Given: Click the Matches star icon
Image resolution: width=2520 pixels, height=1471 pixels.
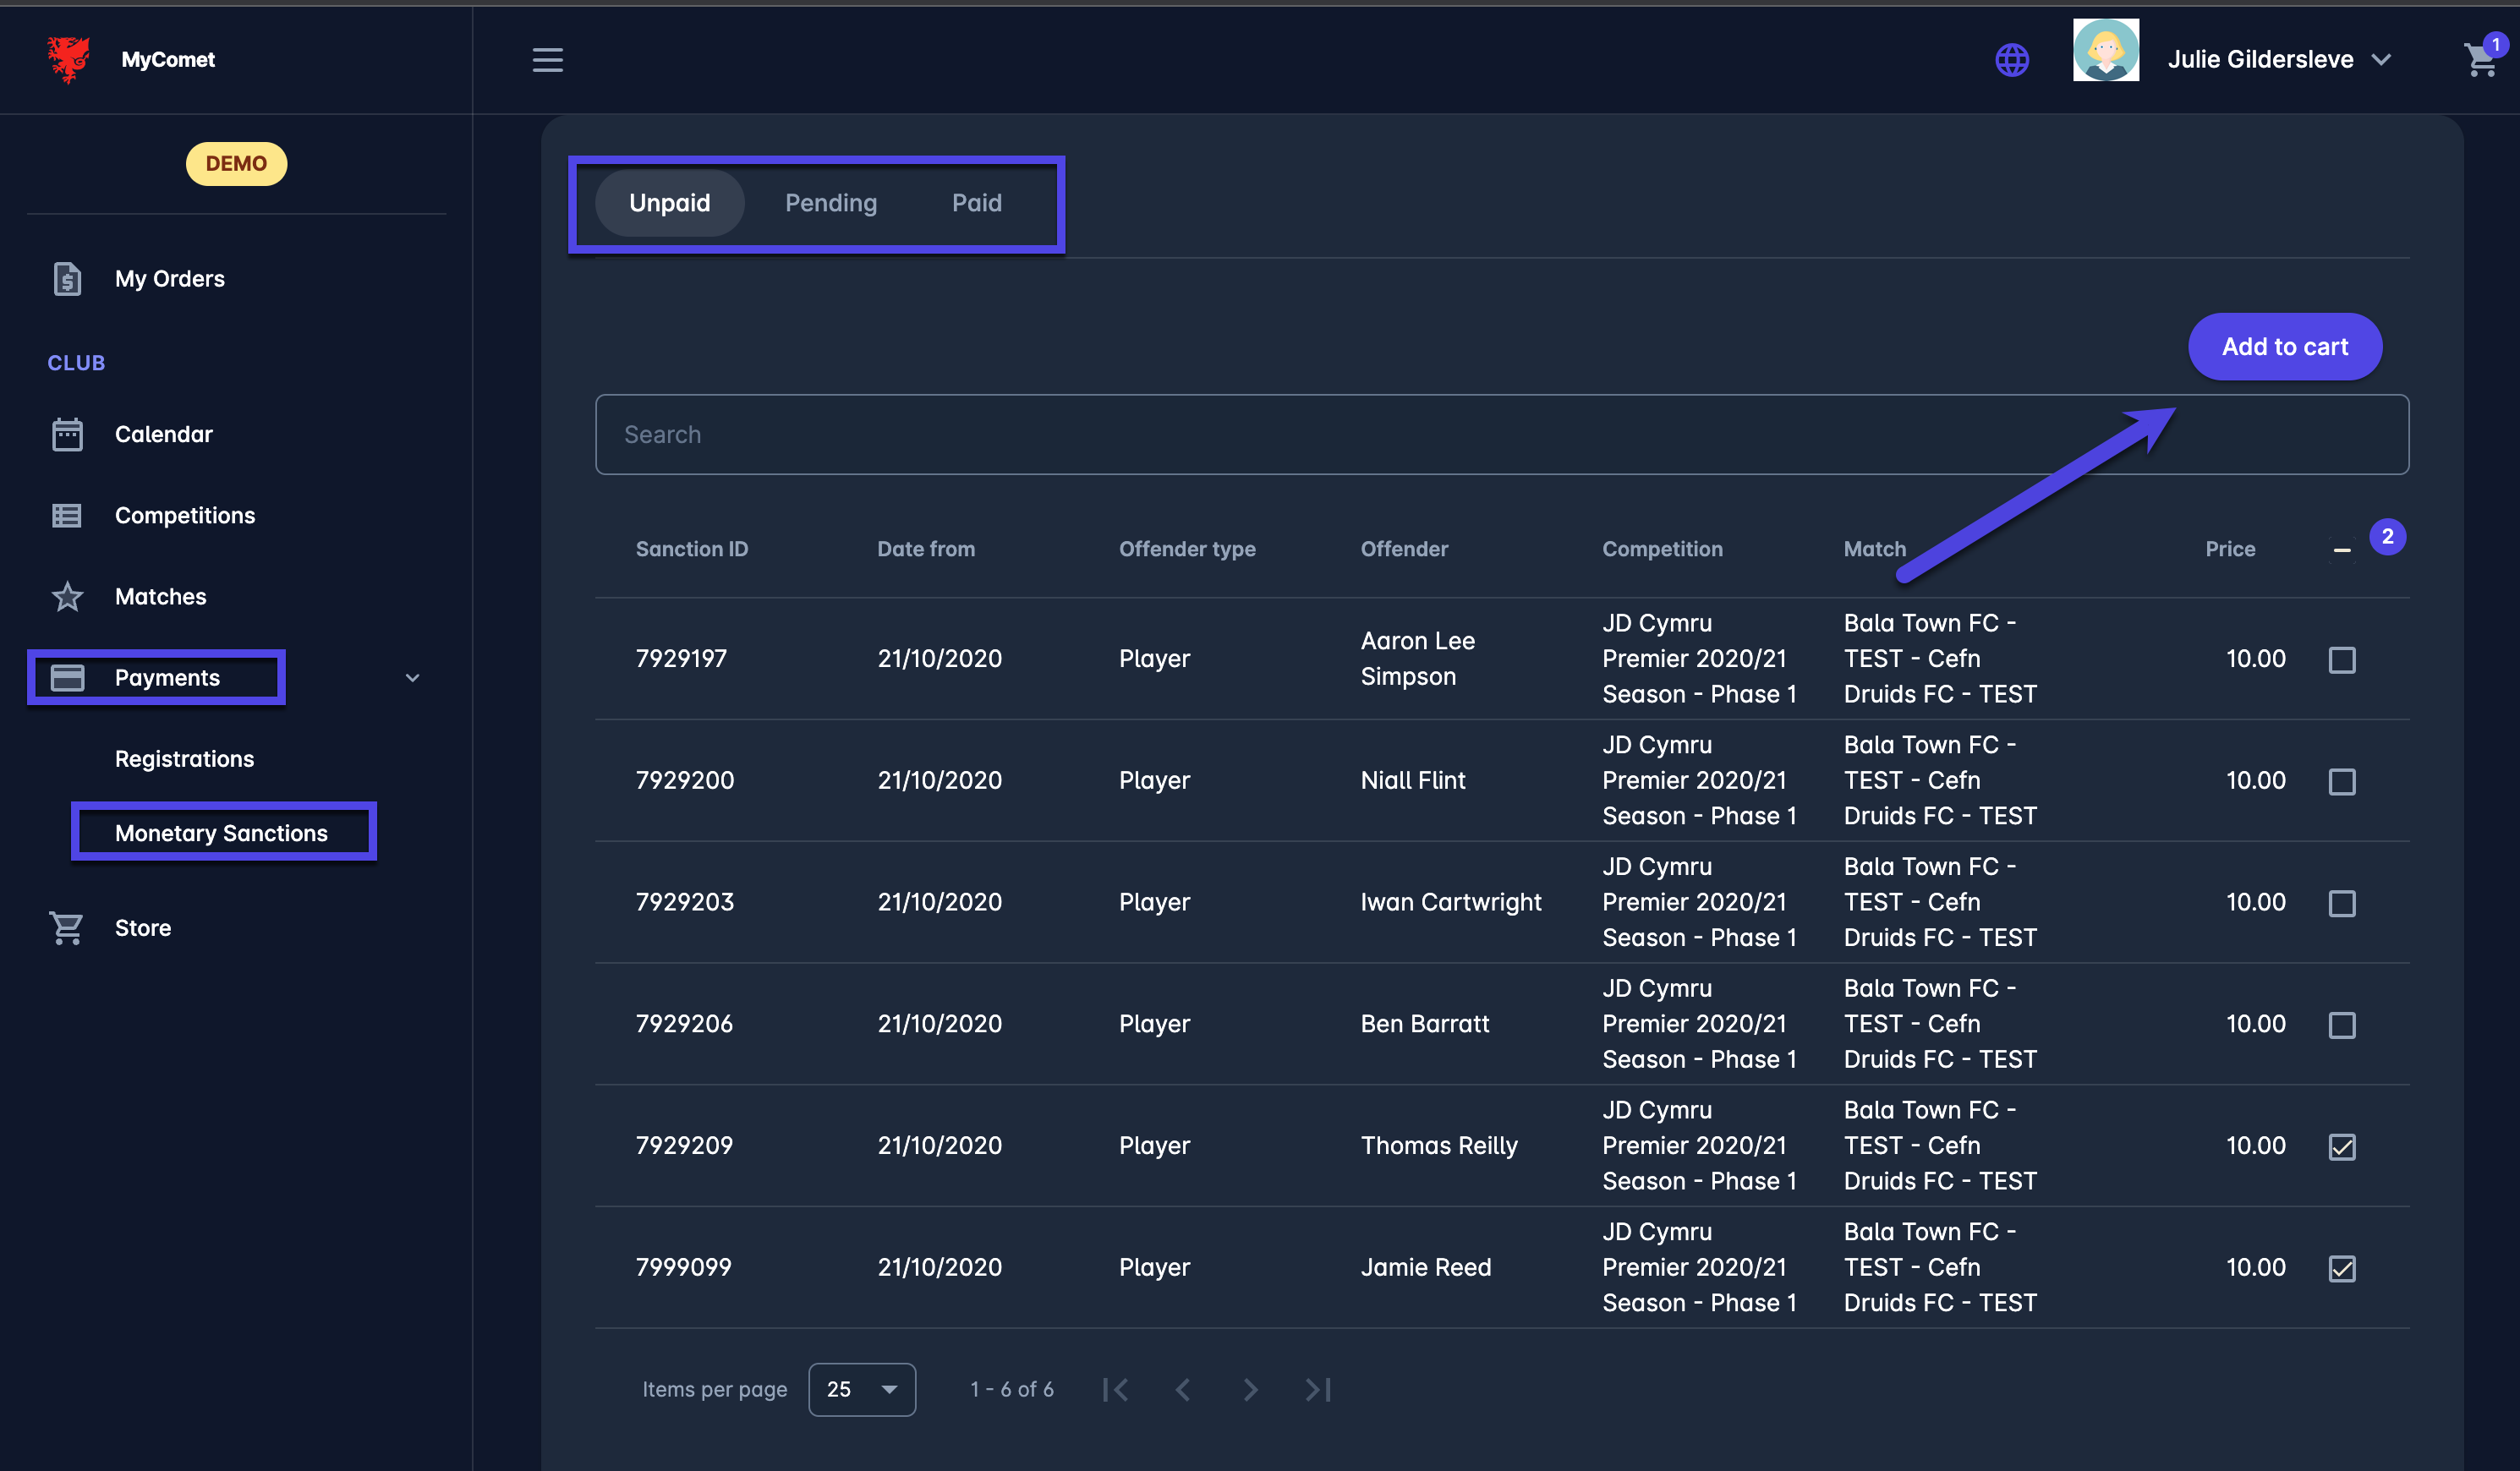Looking at the screenshot, I should (67, 597).
